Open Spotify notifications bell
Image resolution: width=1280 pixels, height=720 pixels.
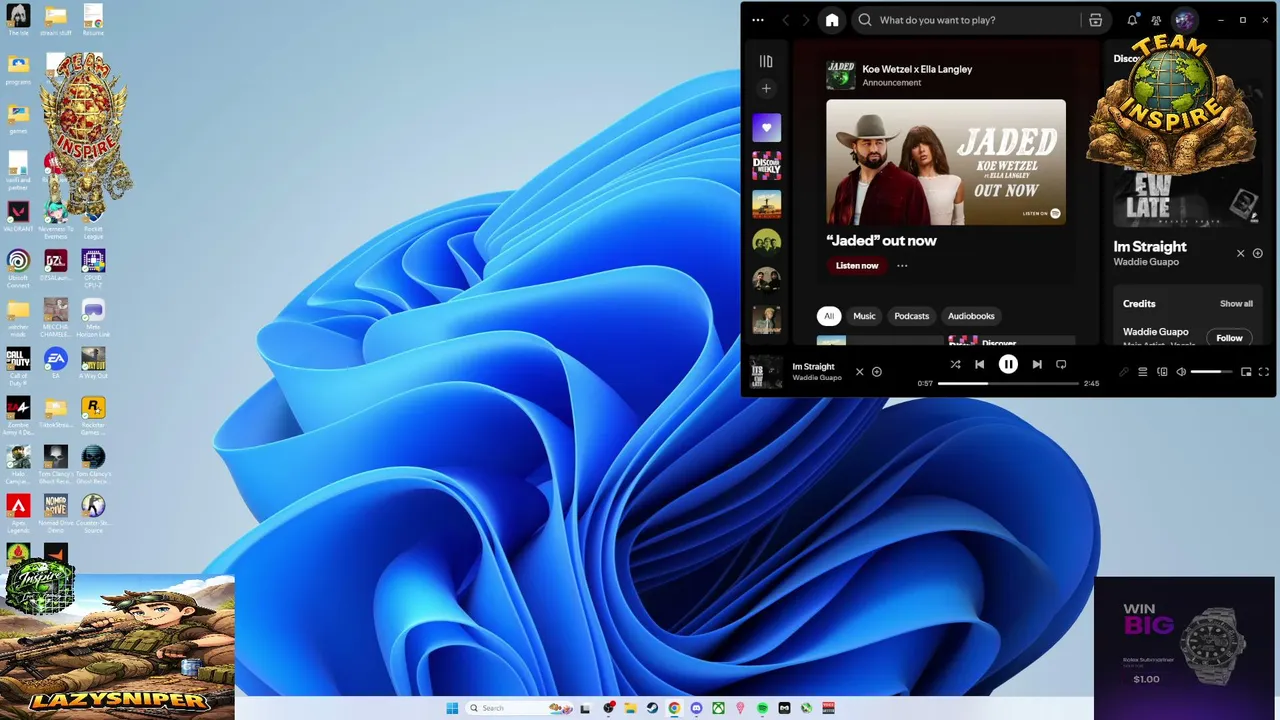tap(1132, 20)
